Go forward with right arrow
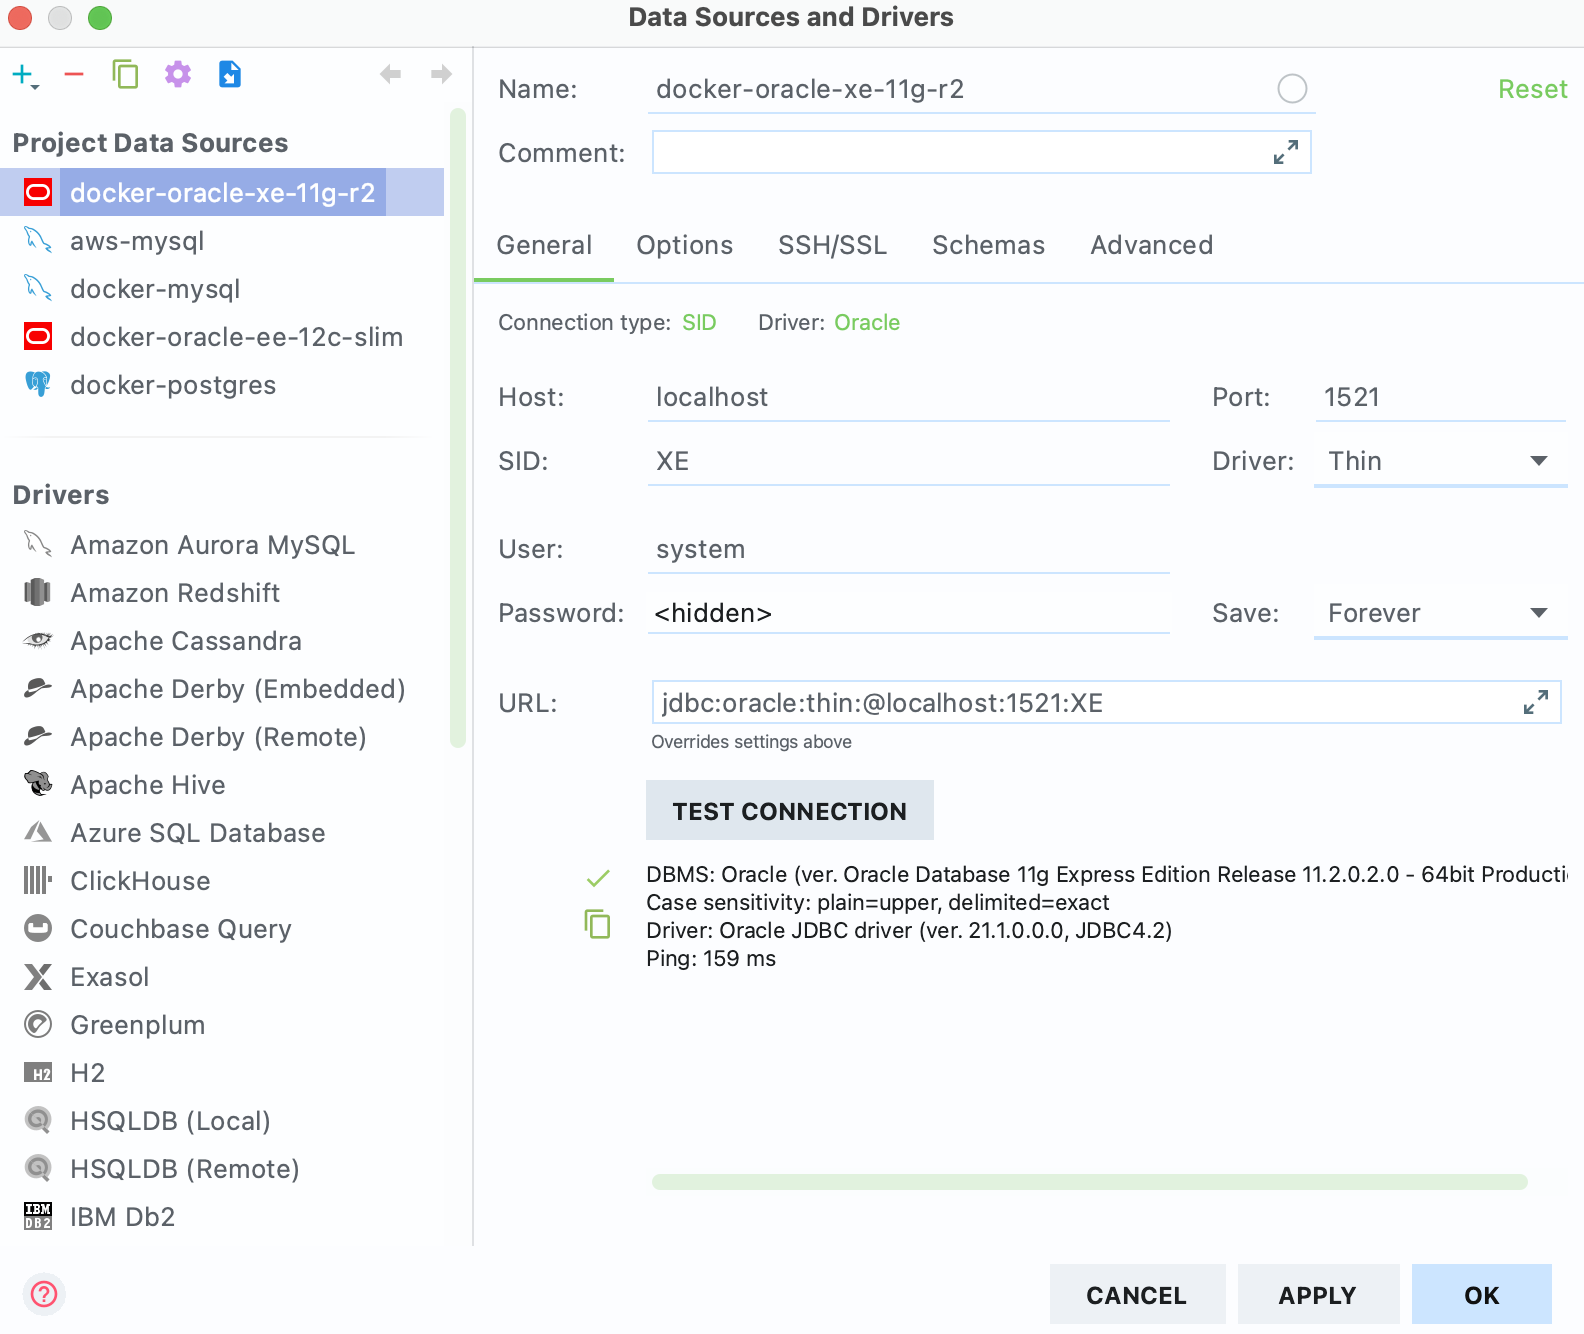 tap(441, 74)
